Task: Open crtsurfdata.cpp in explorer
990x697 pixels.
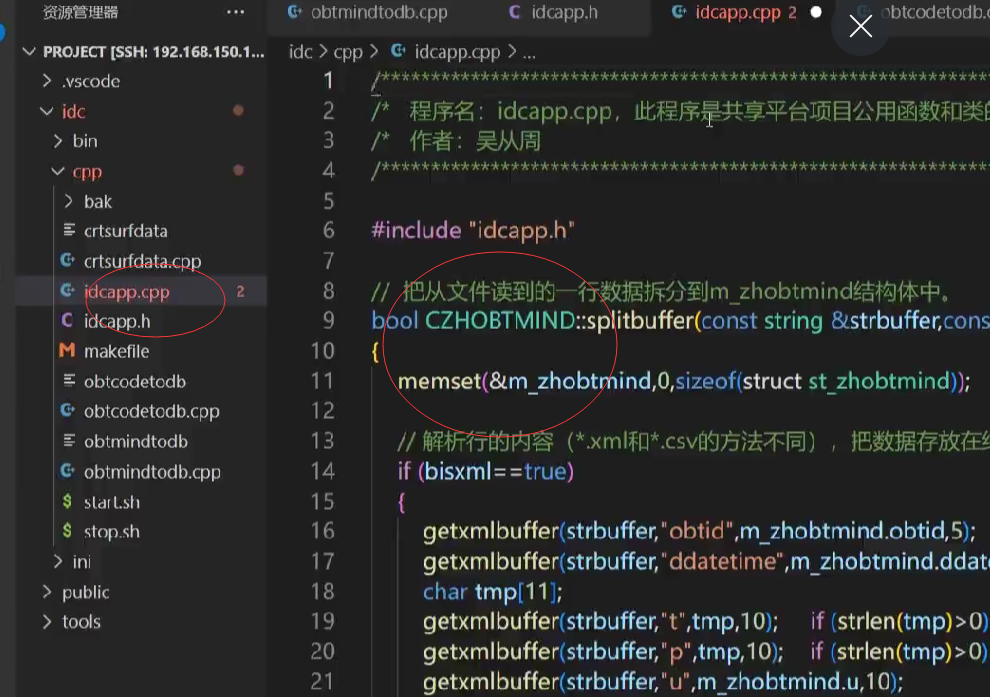Action: click(x=143, y=261)
